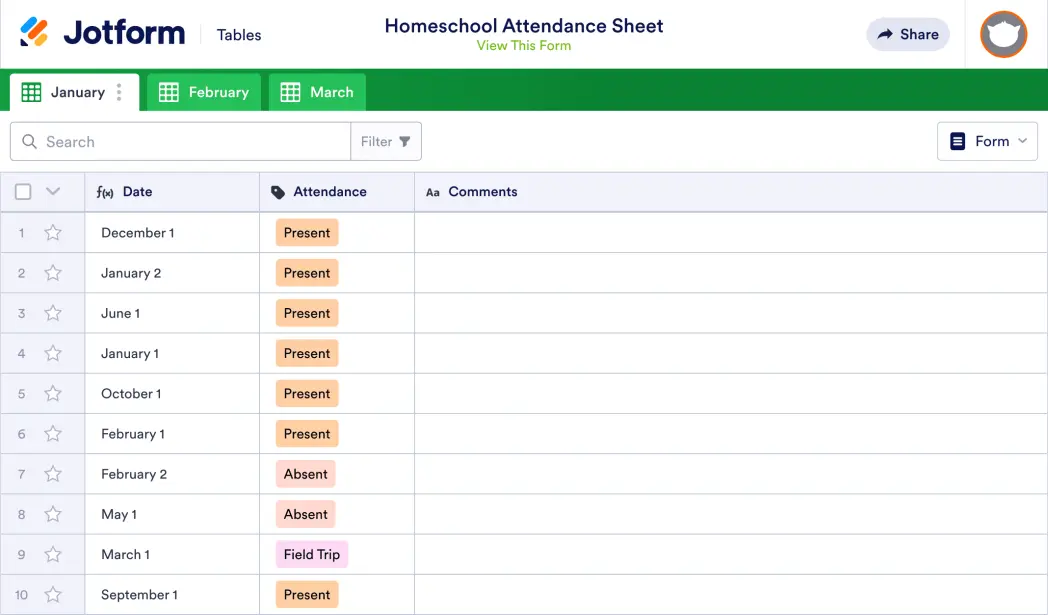Screen dimensions: 1048x615
Task: Star the March 1 Field Trip row
Action: coord(53,553)
